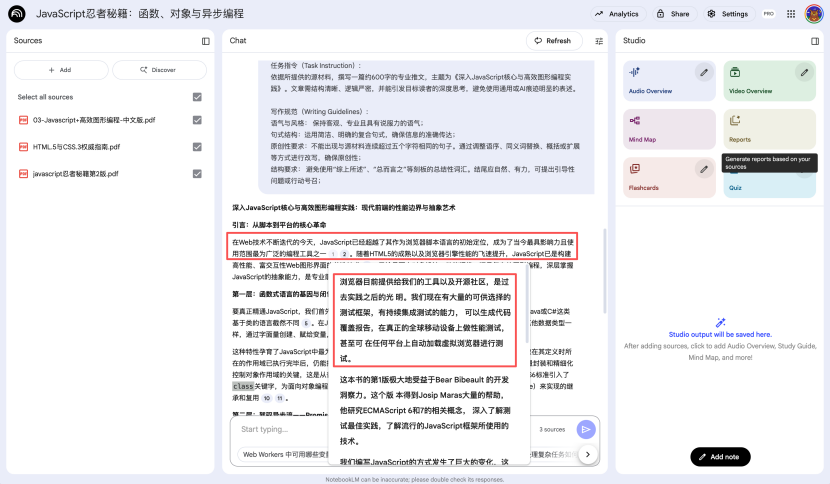Generate an Audio Overview
830x484 pixels.
pyautogui.click(x=669, y=80)
